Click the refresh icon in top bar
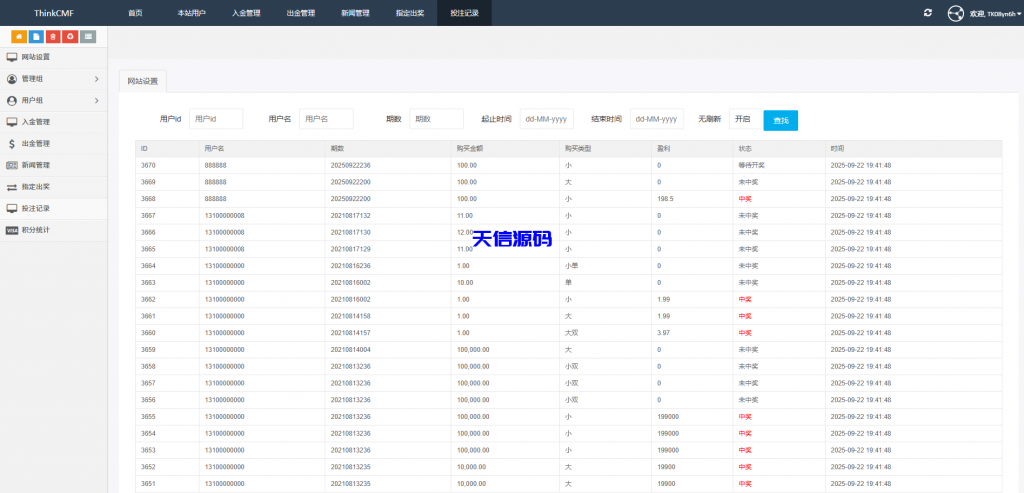The width and height of the screenshot is (1024, 493). coord(928,13)
